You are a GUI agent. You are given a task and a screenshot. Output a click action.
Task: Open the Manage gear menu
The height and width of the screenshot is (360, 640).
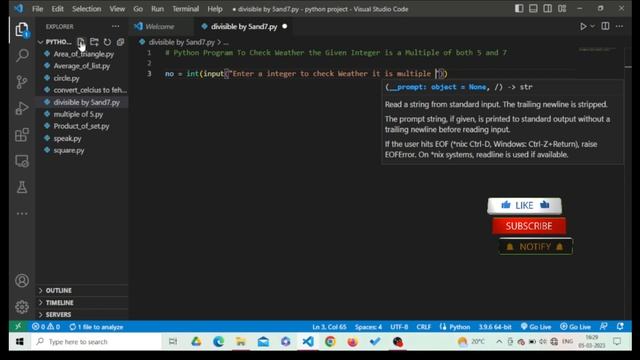click(x=22, y=307)
